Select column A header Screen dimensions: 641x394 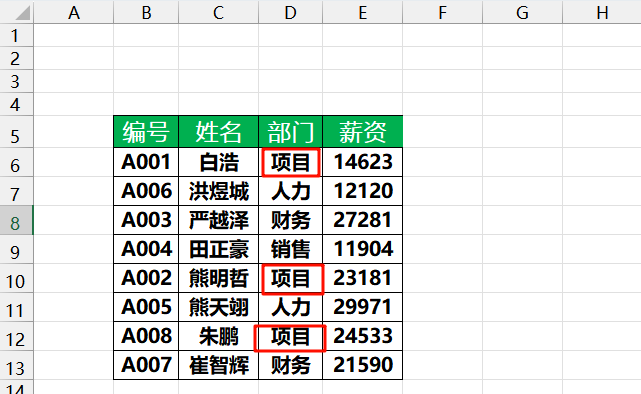click(x=74, y=12)
